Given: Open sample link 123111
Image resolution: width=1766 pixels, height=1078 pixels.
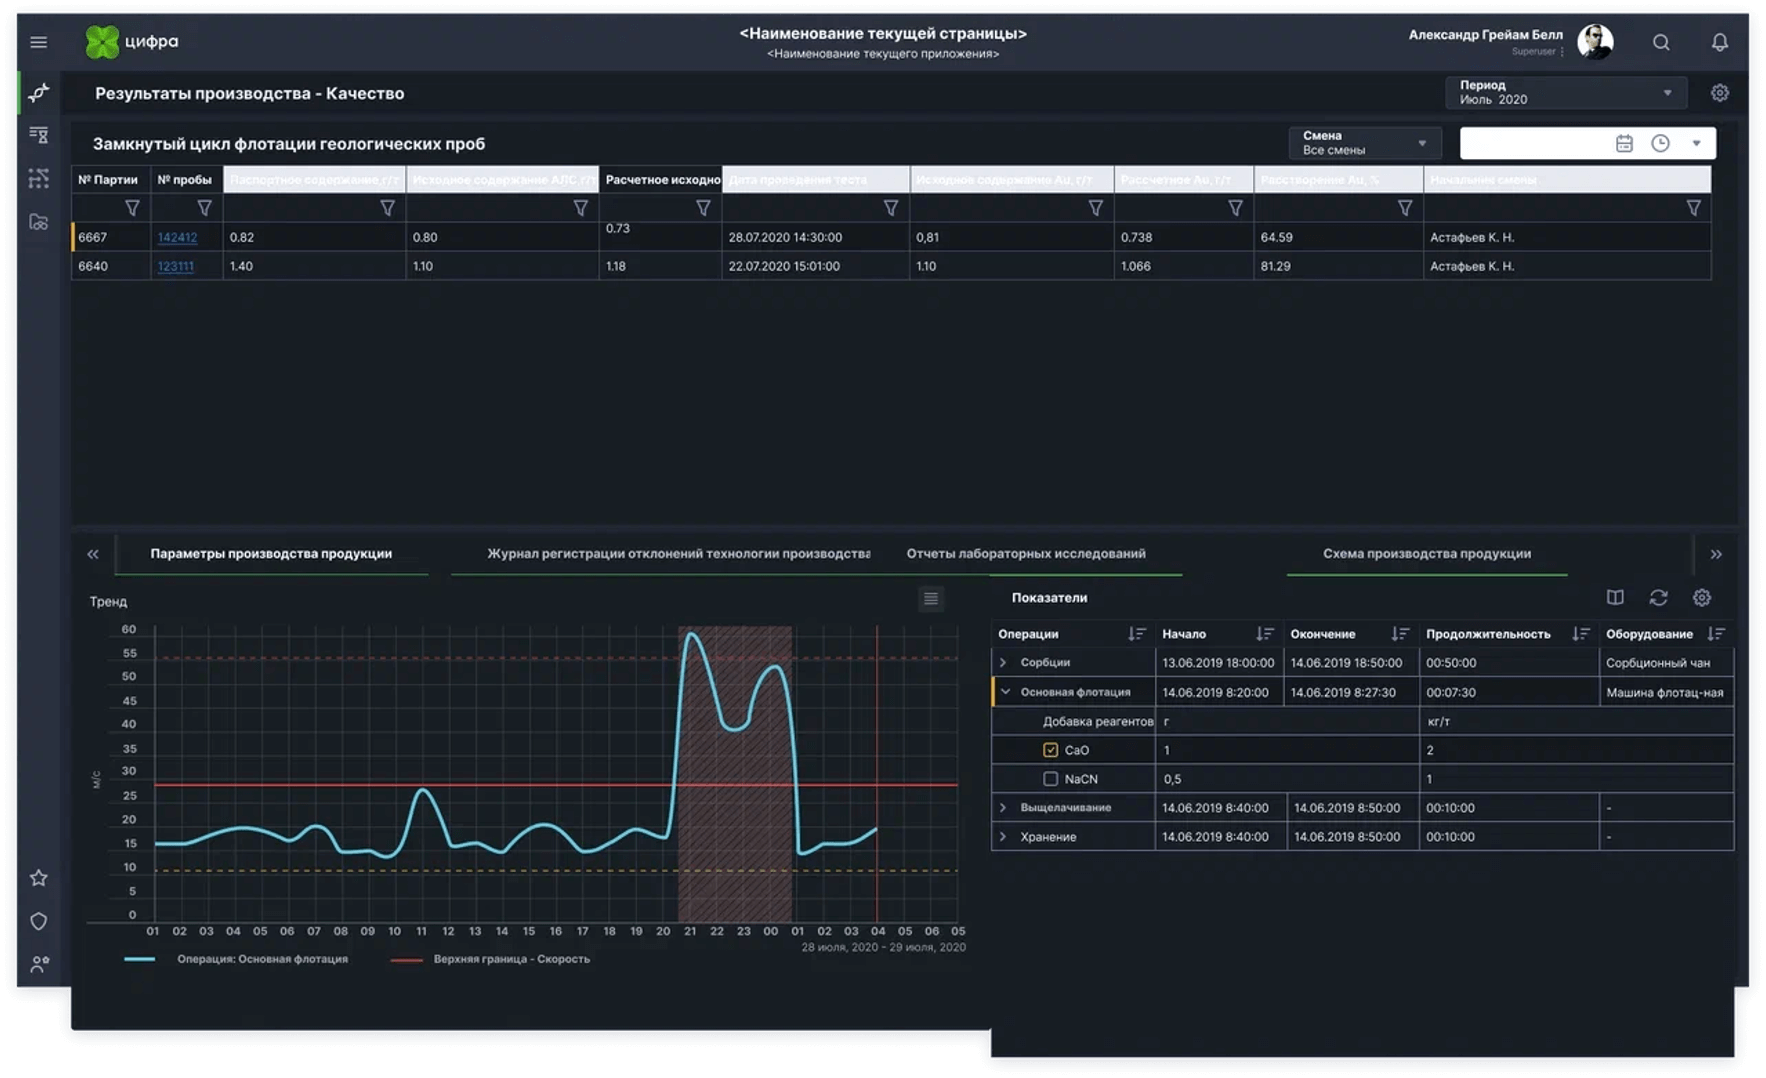Looking at the screenshot, I should (x=175, y=267).
